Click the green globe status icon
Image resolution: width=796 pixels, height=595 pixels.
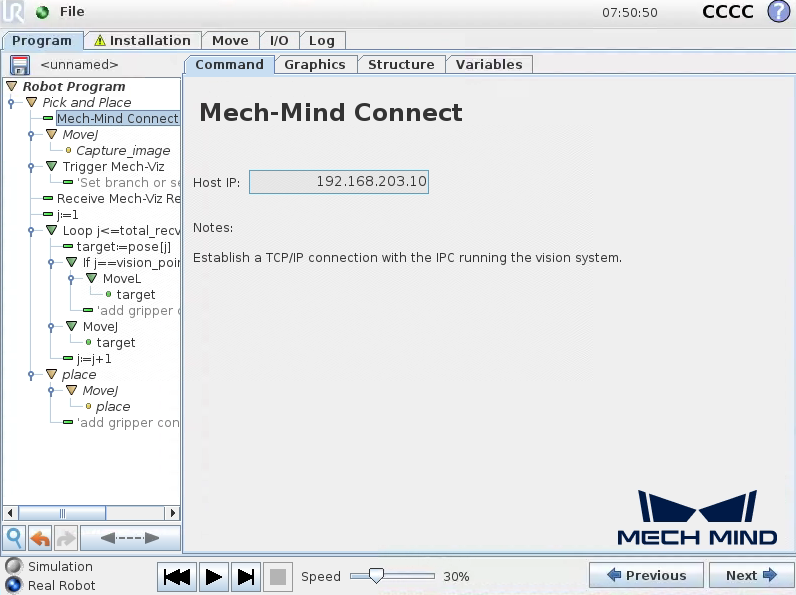[42, 12]
